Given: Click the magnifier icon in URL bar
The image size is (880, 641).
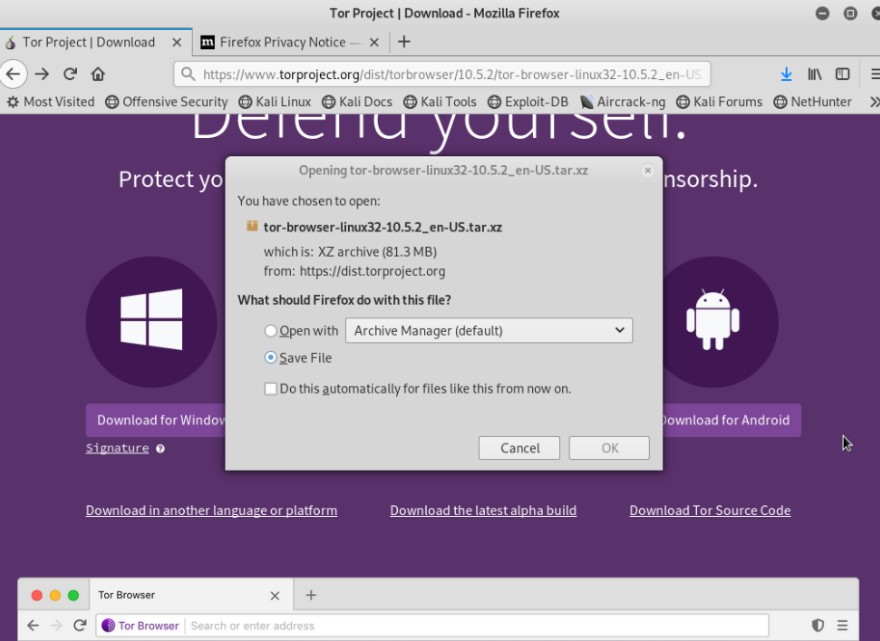Looking at the screenshot, I should click(188, 74).
